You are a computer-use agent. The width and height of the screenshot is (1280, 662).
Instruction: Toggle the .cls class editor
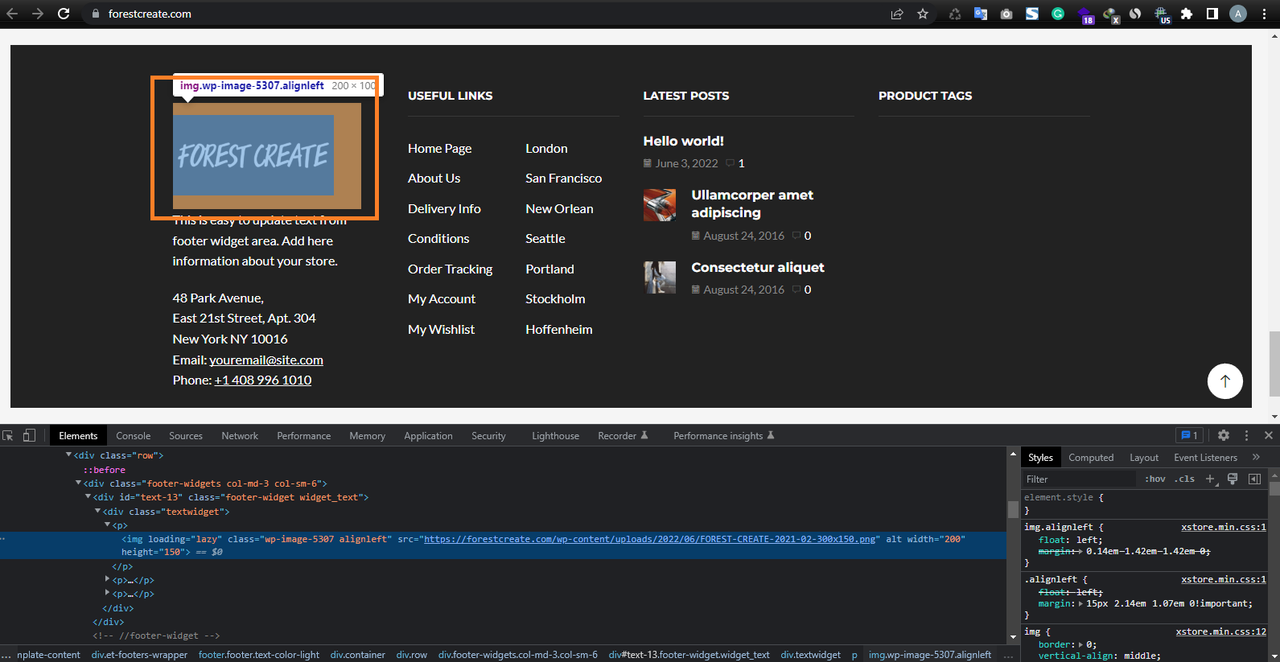click(1185, 479)
